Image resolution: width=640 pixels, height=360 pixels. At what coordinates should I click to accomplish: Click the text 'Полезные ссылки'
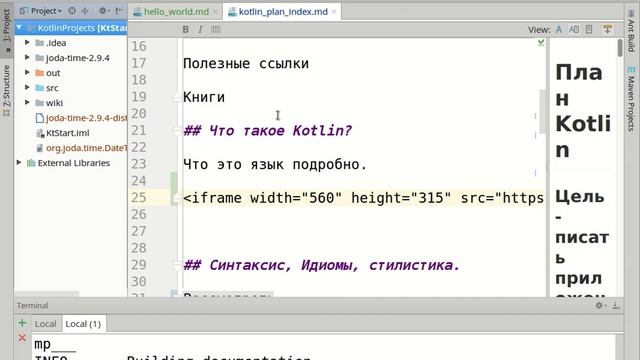246,64
